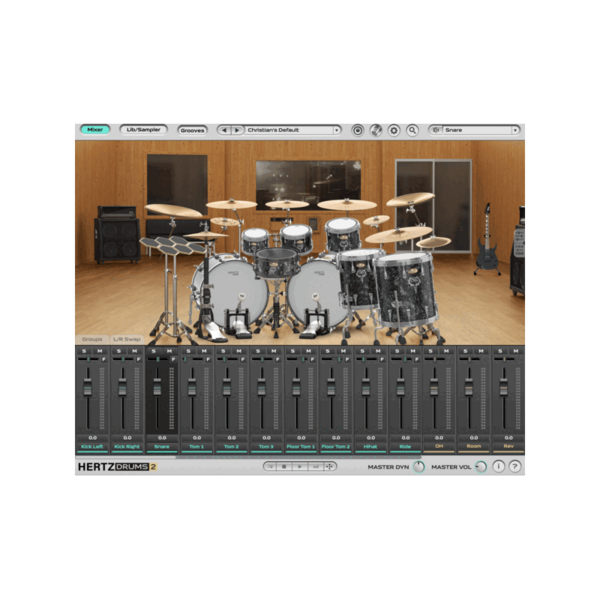Open the help question mark icon
600x600 pixels.
pos(515,467)
